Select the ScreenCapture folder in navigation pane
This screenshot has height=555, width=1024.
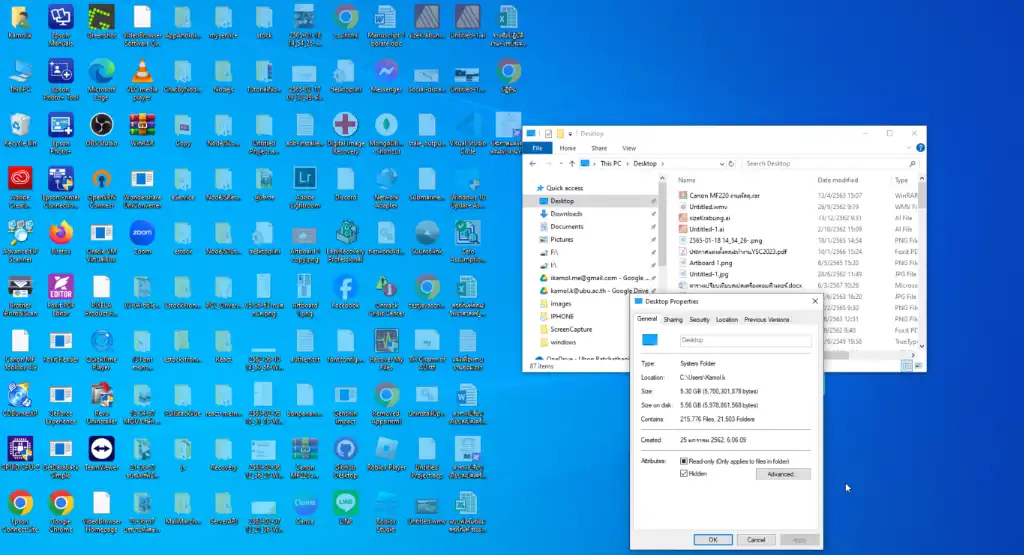tap(571, 329)
